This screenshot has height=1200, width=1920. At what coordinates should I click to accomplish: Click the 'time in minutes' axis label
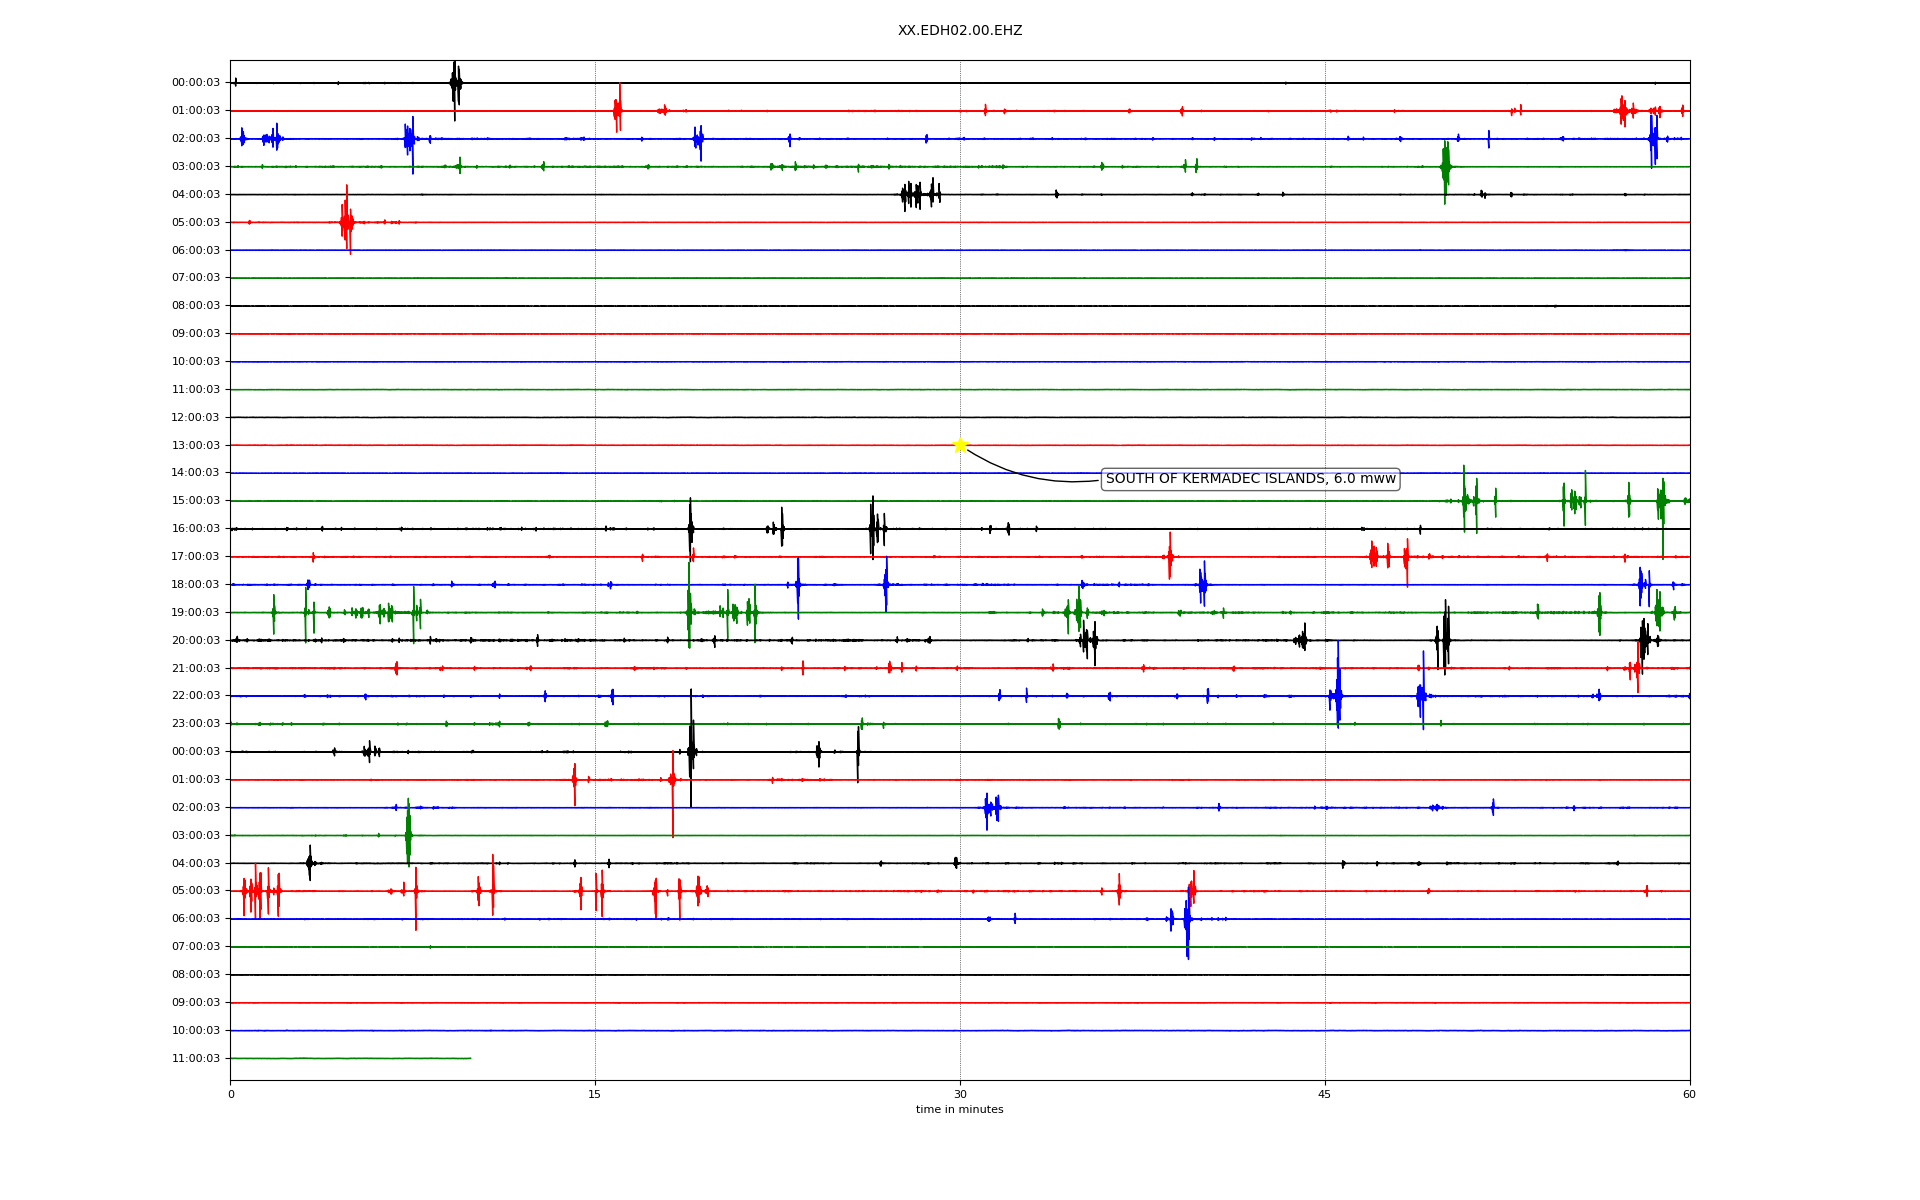[959, 1109]
